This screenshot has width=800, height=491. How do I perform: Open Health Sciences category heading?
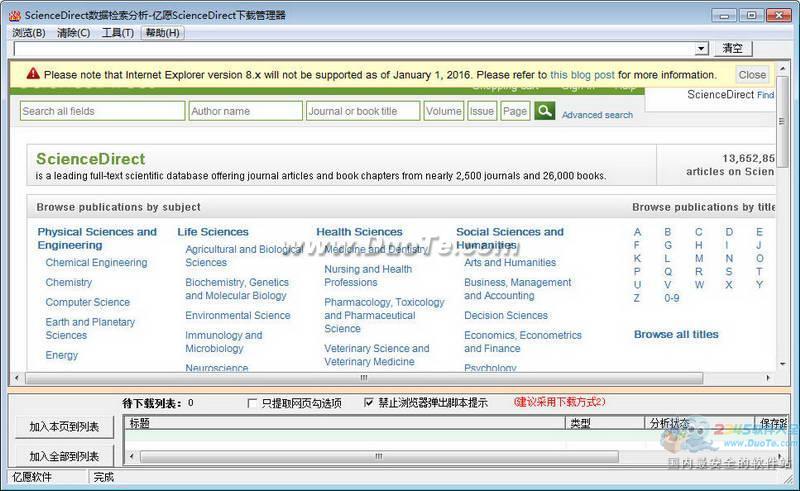359,232
